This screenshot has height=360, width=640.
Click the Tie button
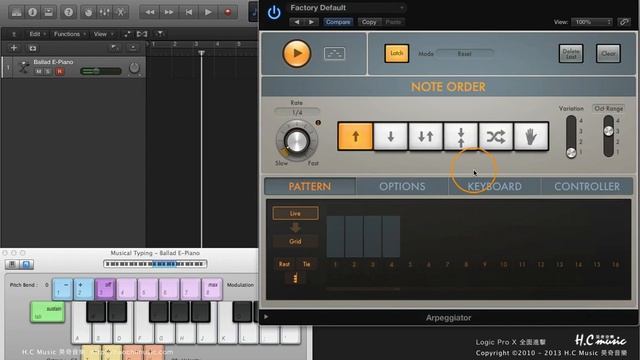[x=307, y=264]
